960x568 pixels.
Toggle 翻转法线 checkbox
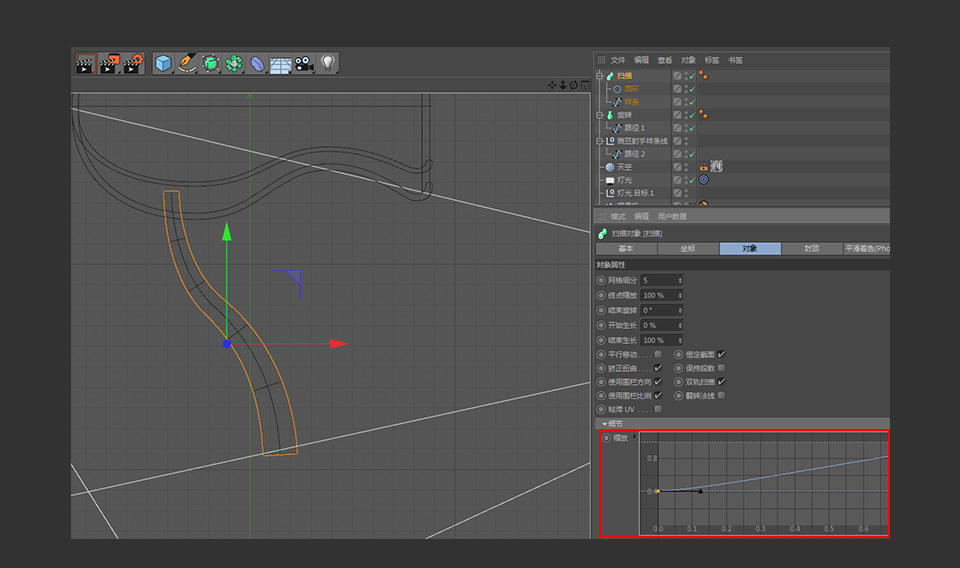click(x=721, y=395)
